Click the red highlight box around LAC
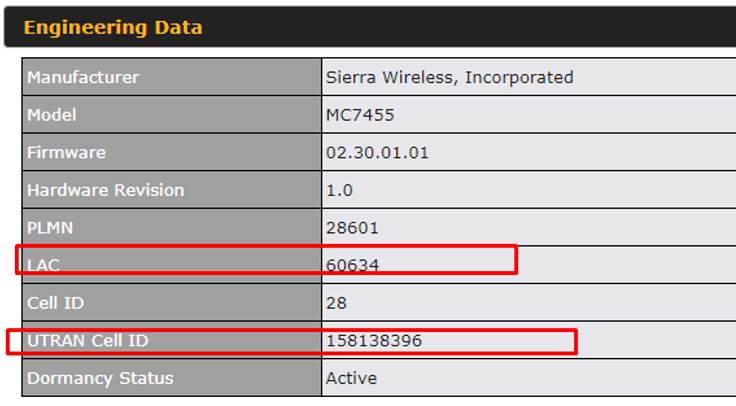 [x=267, y=259]
